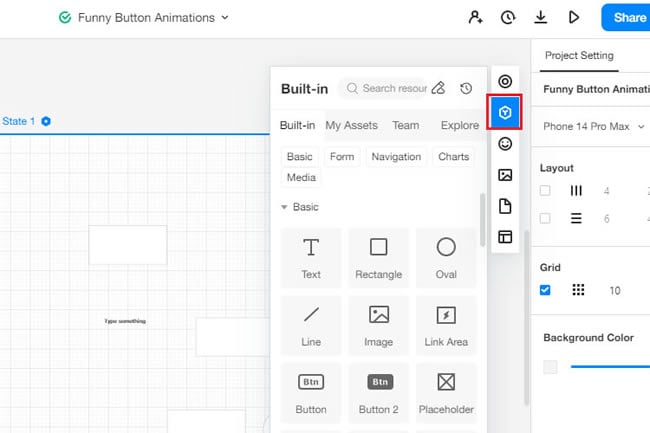650x433 pixels.
Task: Click the green saved checkmark icon
Action: pos(65,17)
